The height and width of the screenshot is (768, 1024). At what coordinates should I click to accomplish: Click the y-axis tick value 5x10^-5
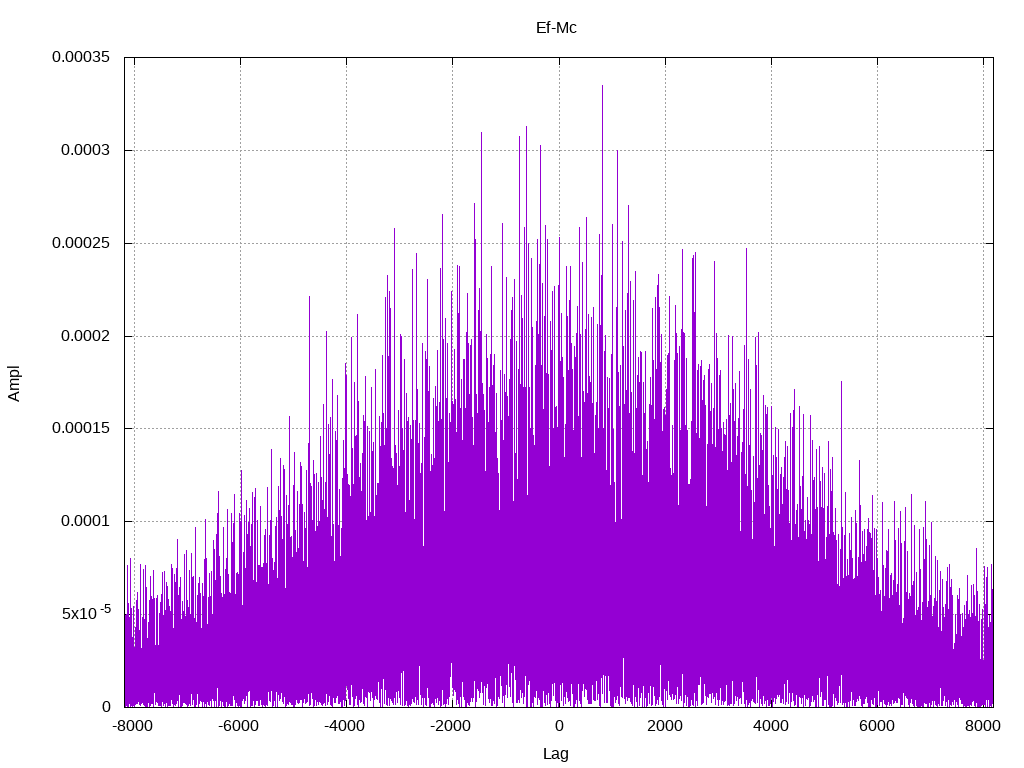(86, 613)
